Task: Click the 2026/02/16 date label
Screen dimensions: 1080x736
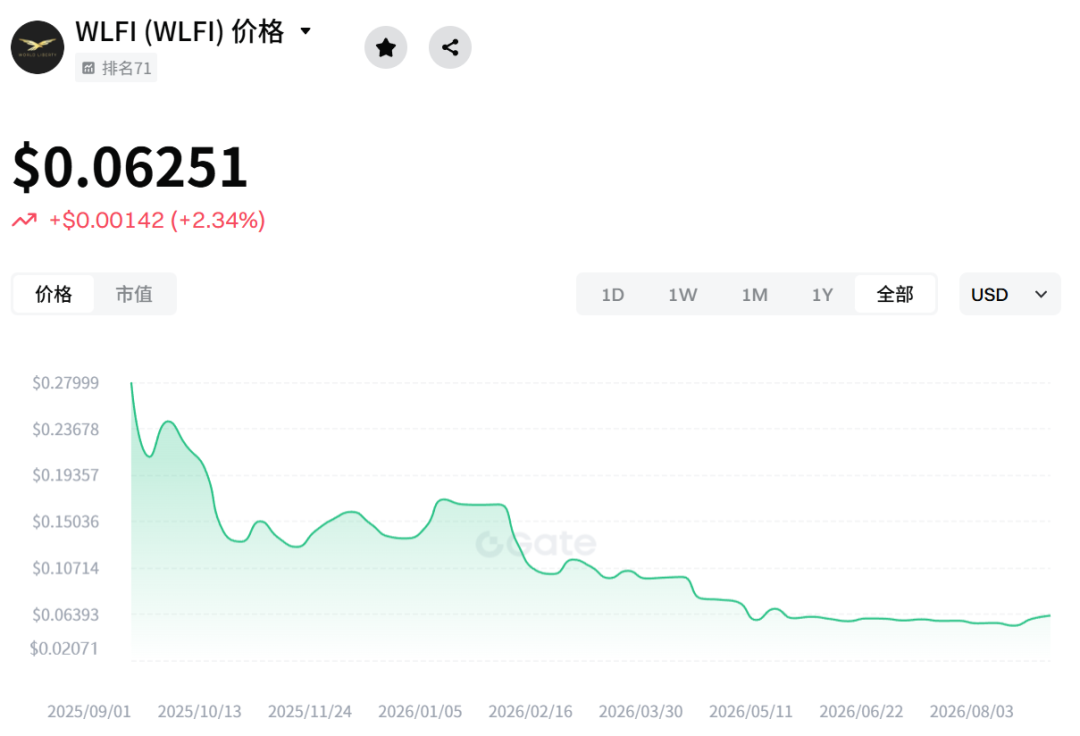Action: (x=530, y=711)
